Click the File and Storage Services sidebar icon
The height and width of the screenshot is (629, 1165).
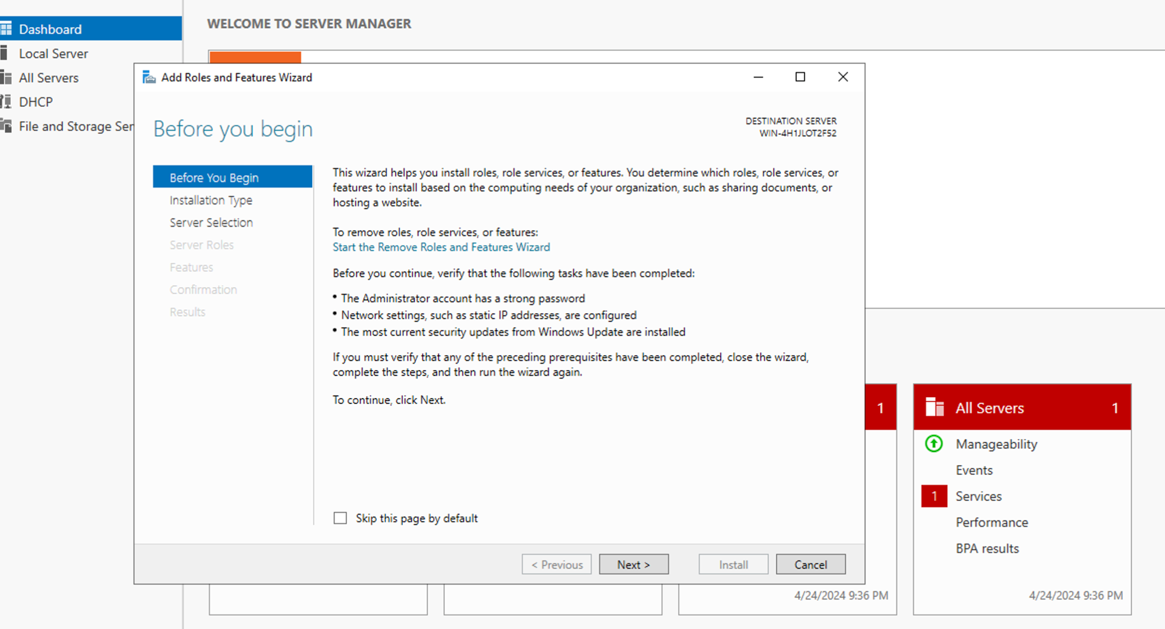pyautogui.click(x=6, y=126)
